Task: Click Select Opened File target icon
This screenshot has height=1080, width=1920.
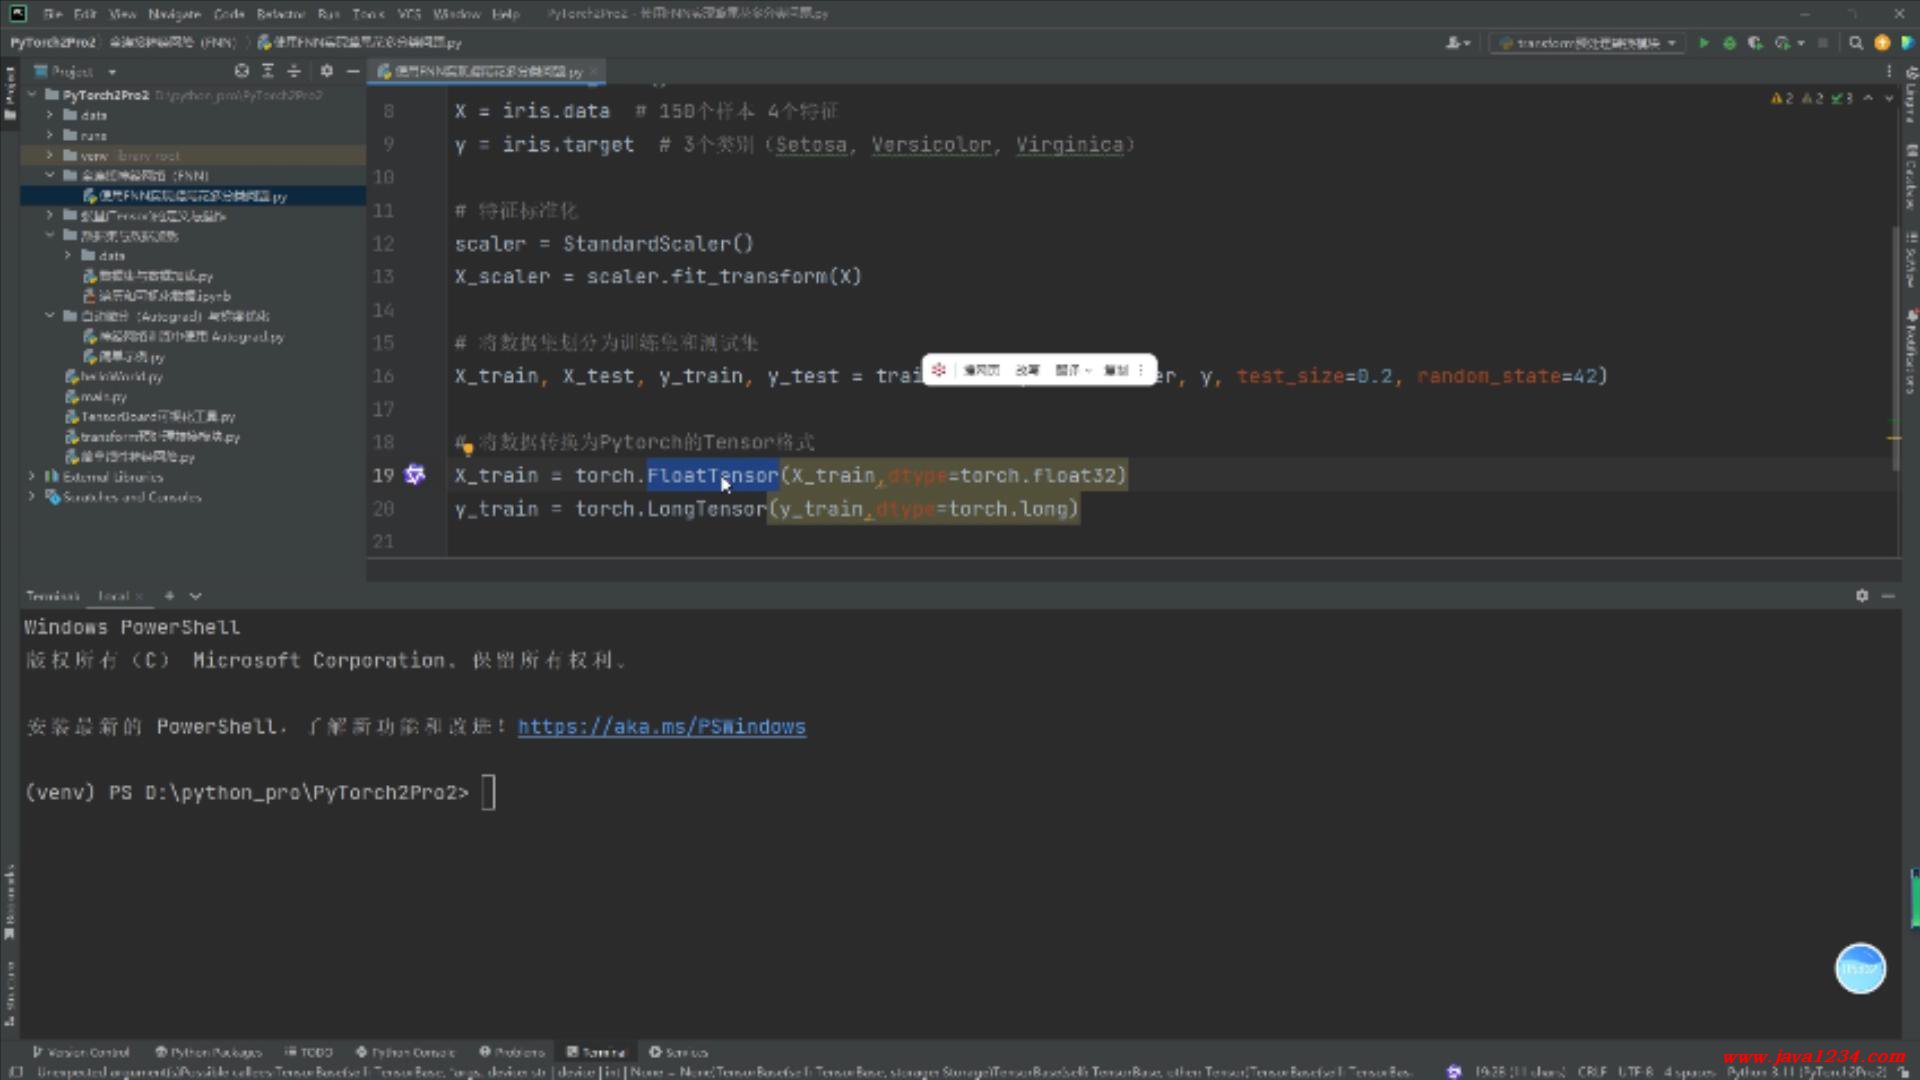Action: click(x=241, y=71)
